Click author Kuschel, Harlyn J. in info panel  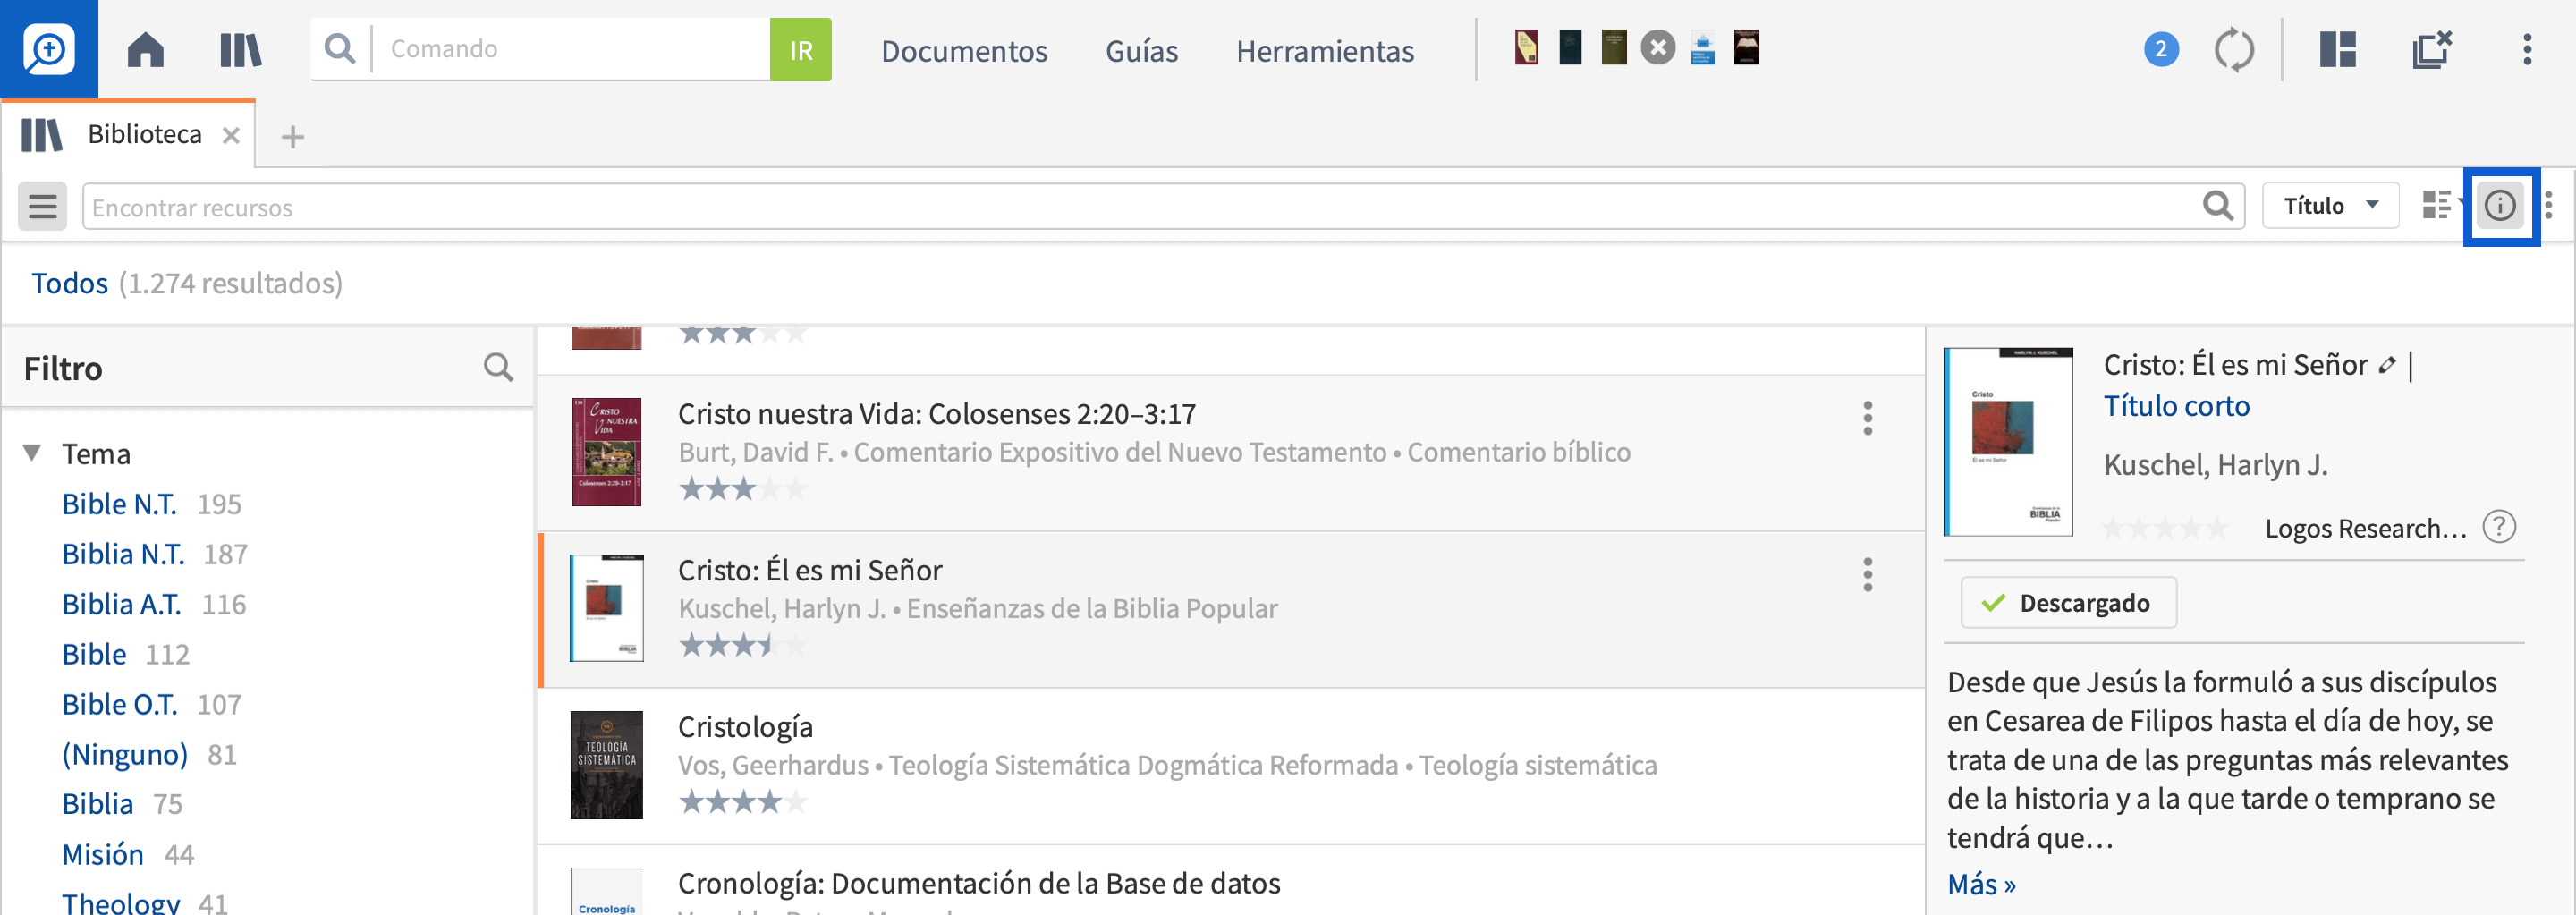(x=2215, y=465)
